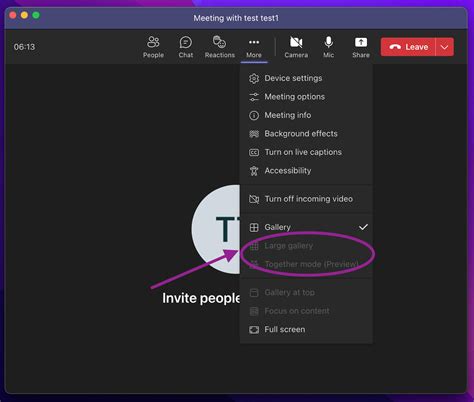Turn on the Camera

pyautogui.click(x=296, y=47)
